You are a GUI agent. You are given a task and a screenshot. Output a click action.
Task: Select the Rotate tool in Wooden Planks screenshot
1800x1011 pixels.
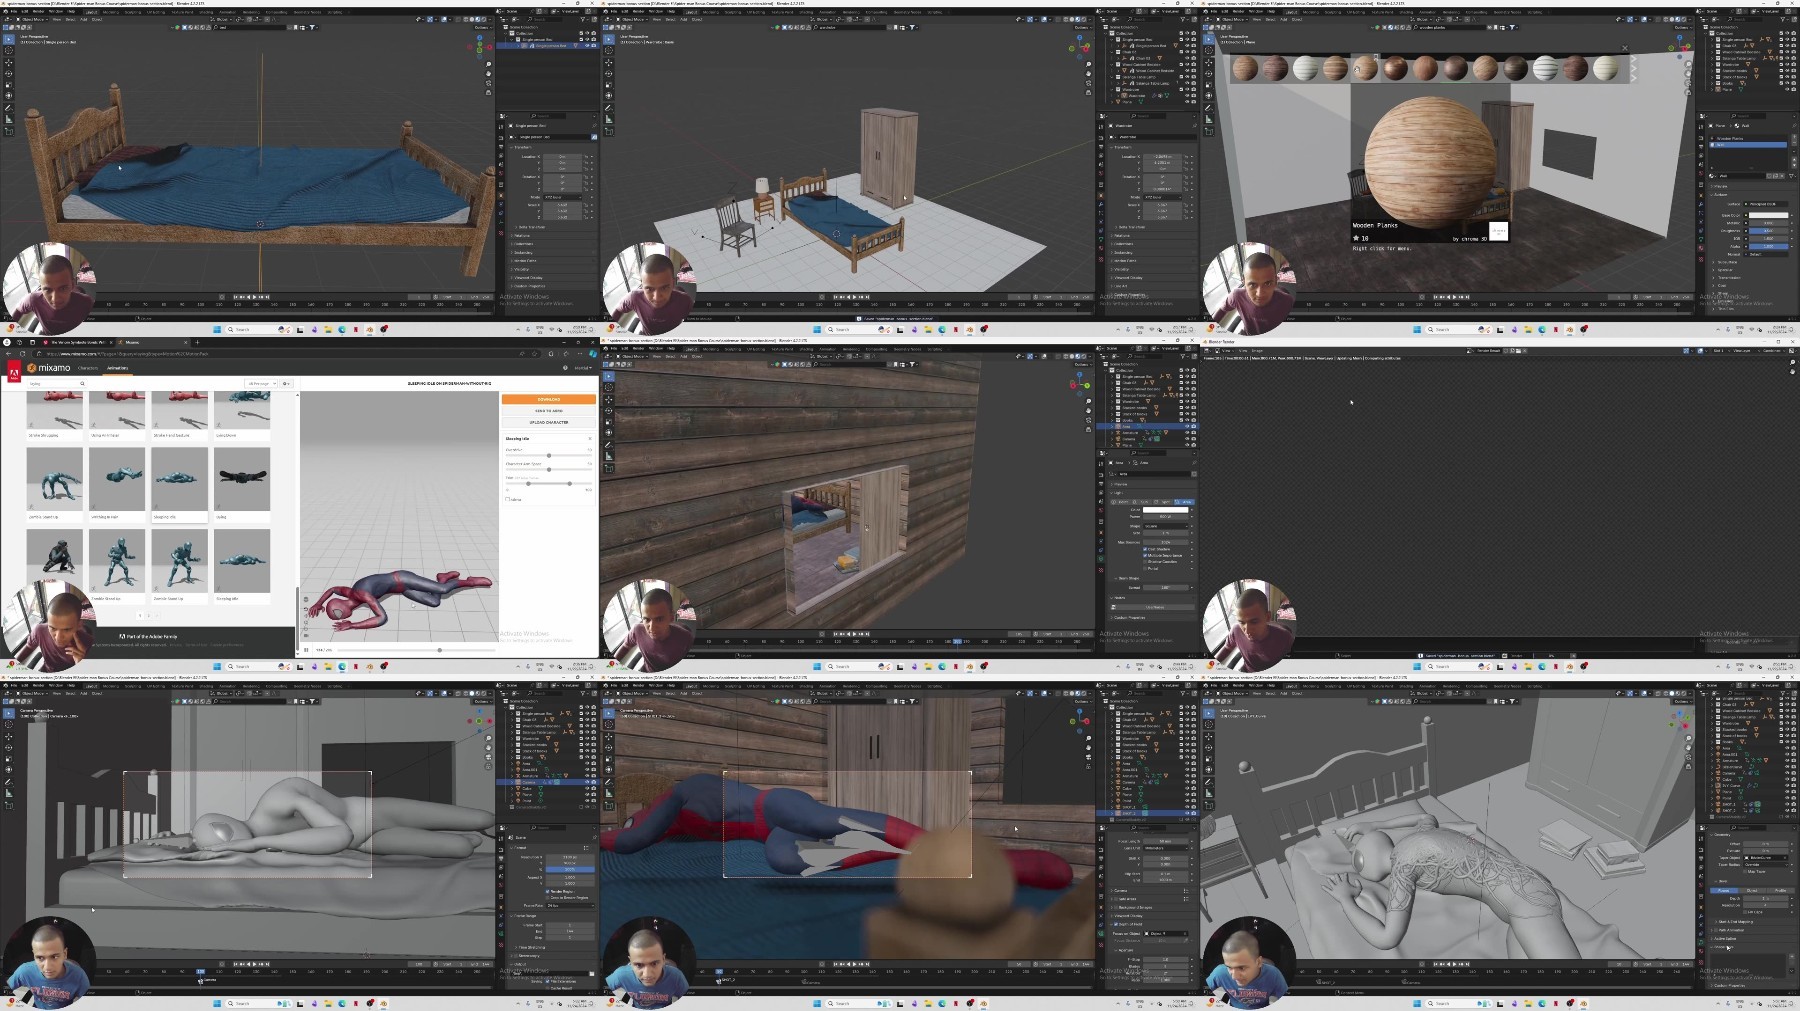coord(1208,73)
